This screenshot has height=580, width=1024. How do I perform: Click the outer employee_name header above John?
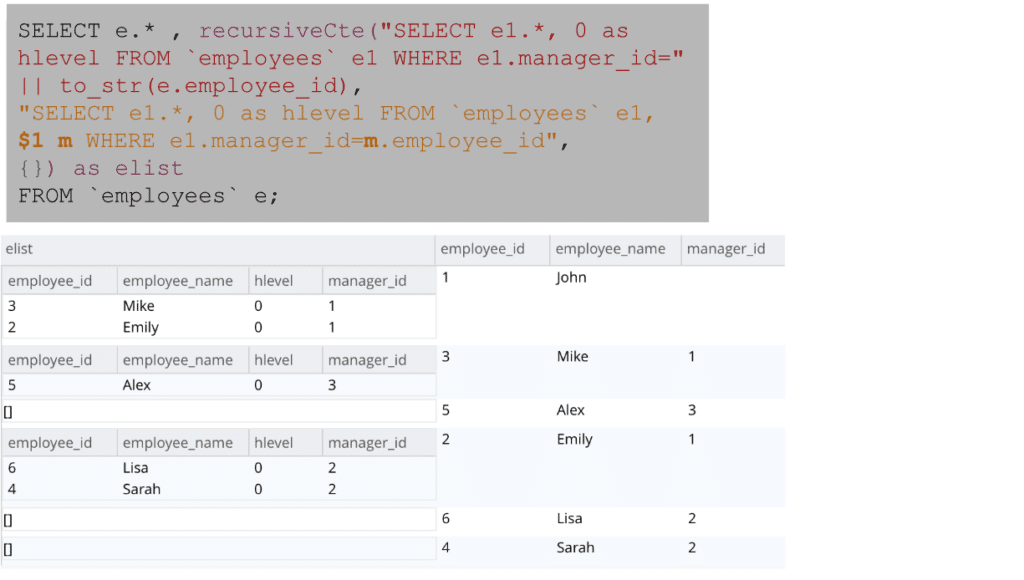pos(610,249)
